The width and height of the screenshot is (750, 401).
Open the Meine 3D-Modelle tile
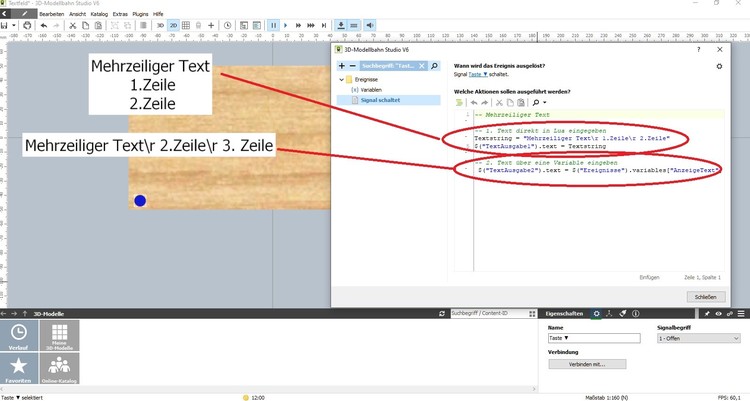59,336
